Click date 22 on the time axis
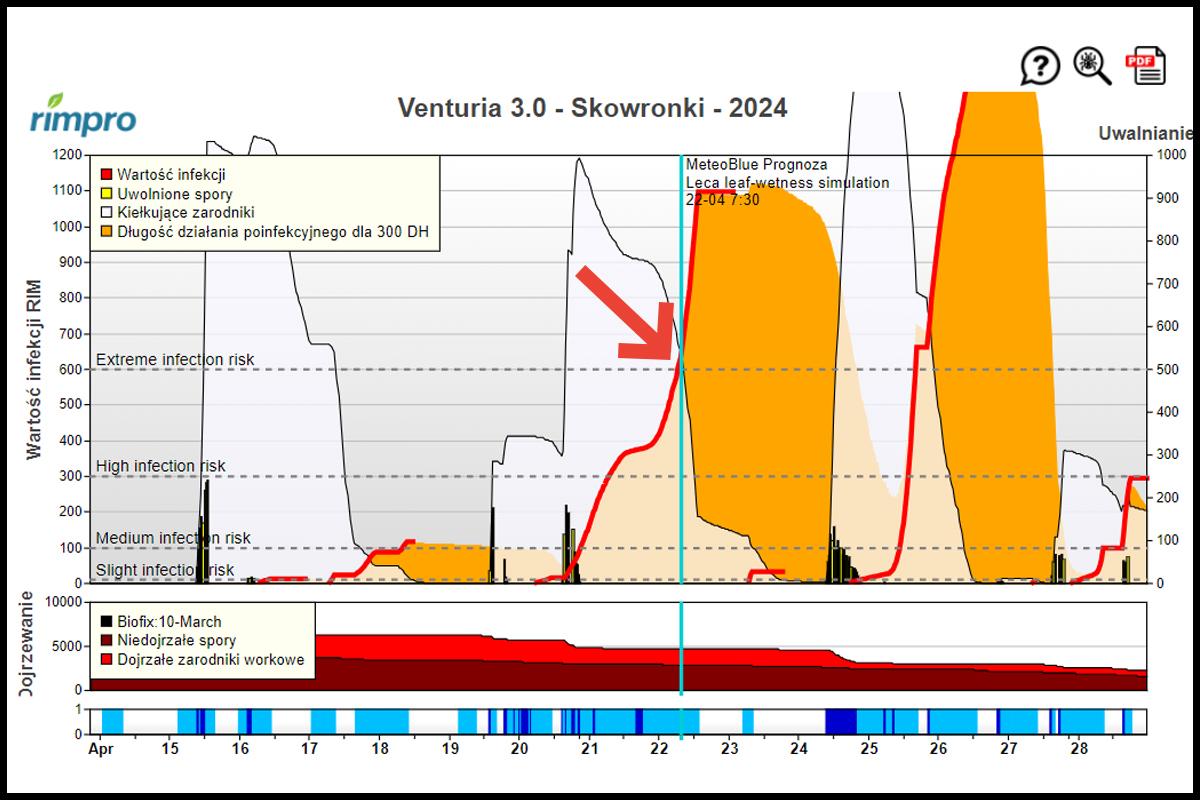 [x=659, y=748]
